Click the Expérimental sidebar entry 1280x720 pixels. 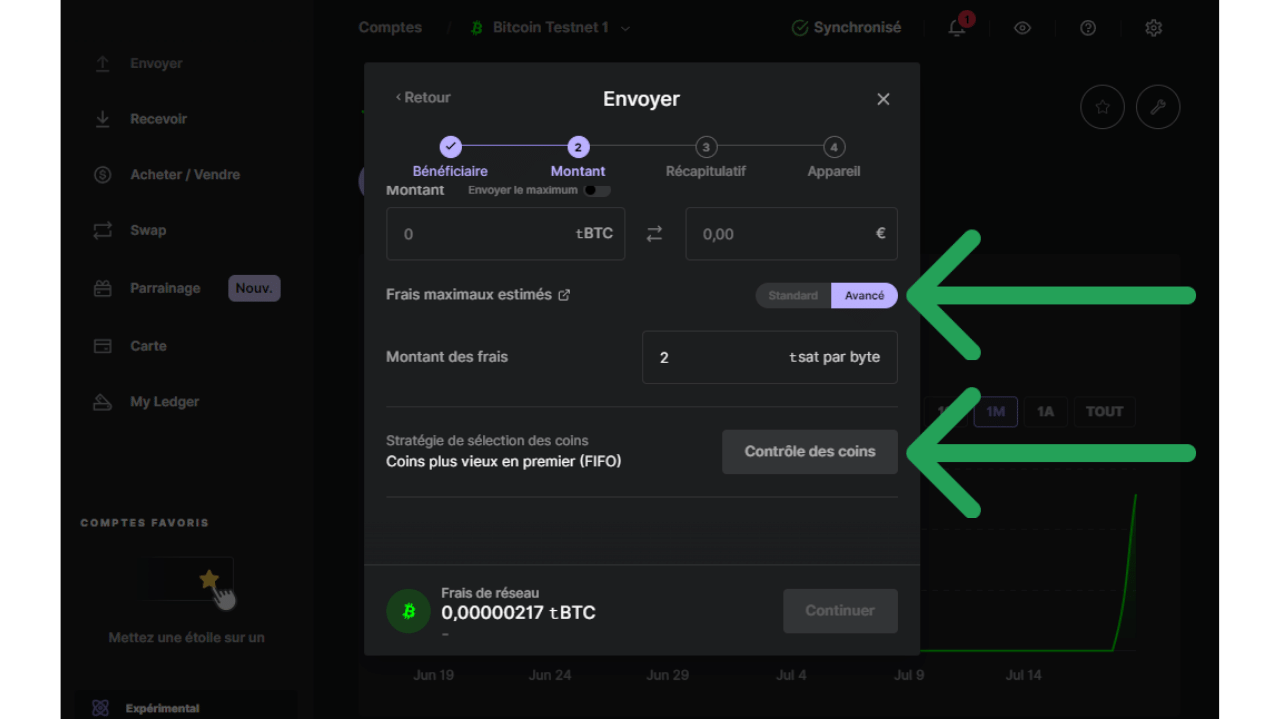point(186,707)
